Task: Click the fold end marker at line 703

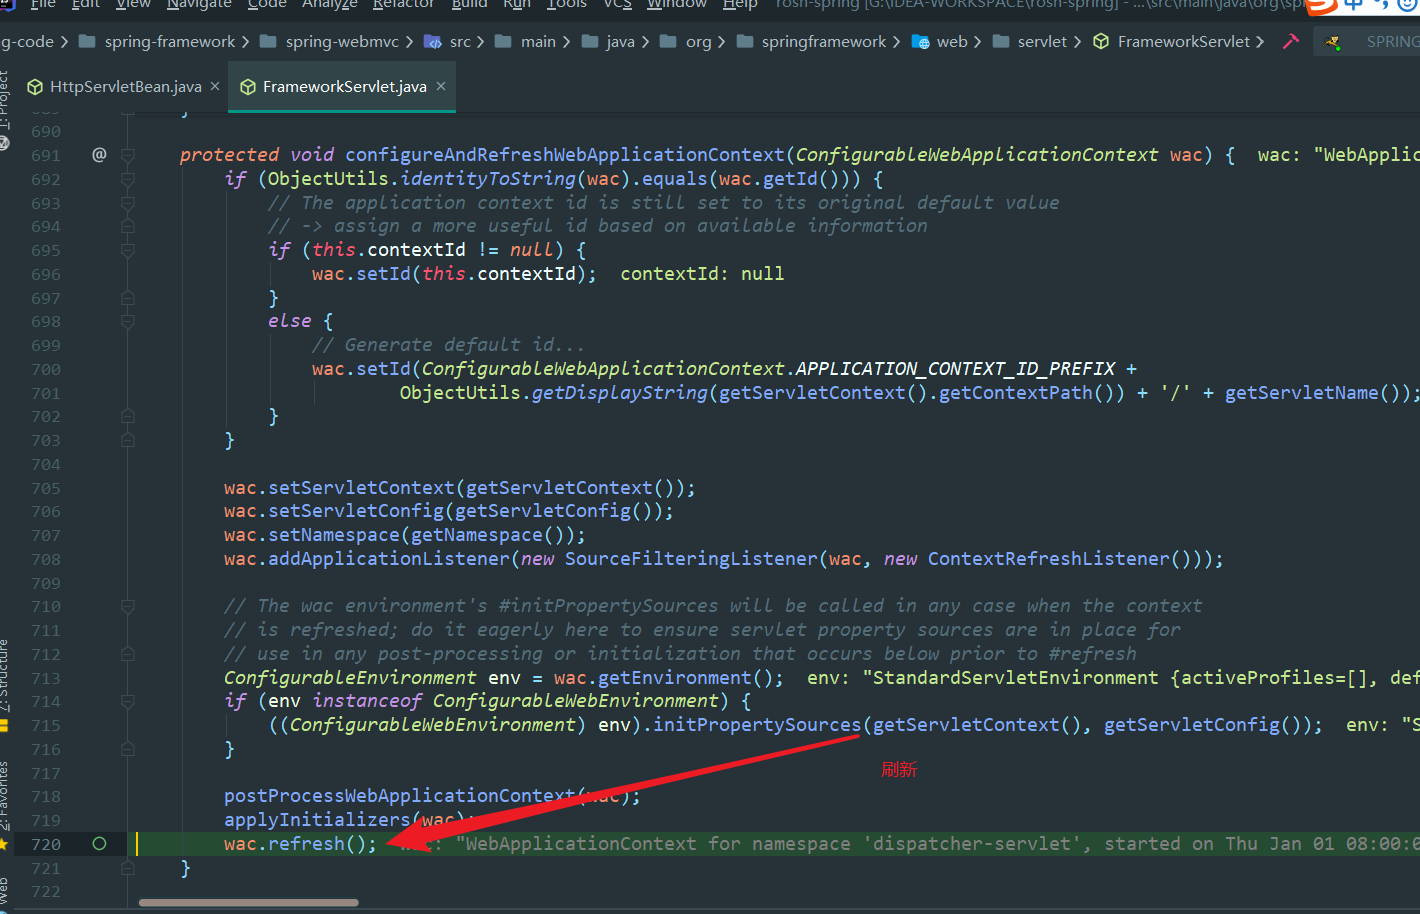Action: coord(128,440)
